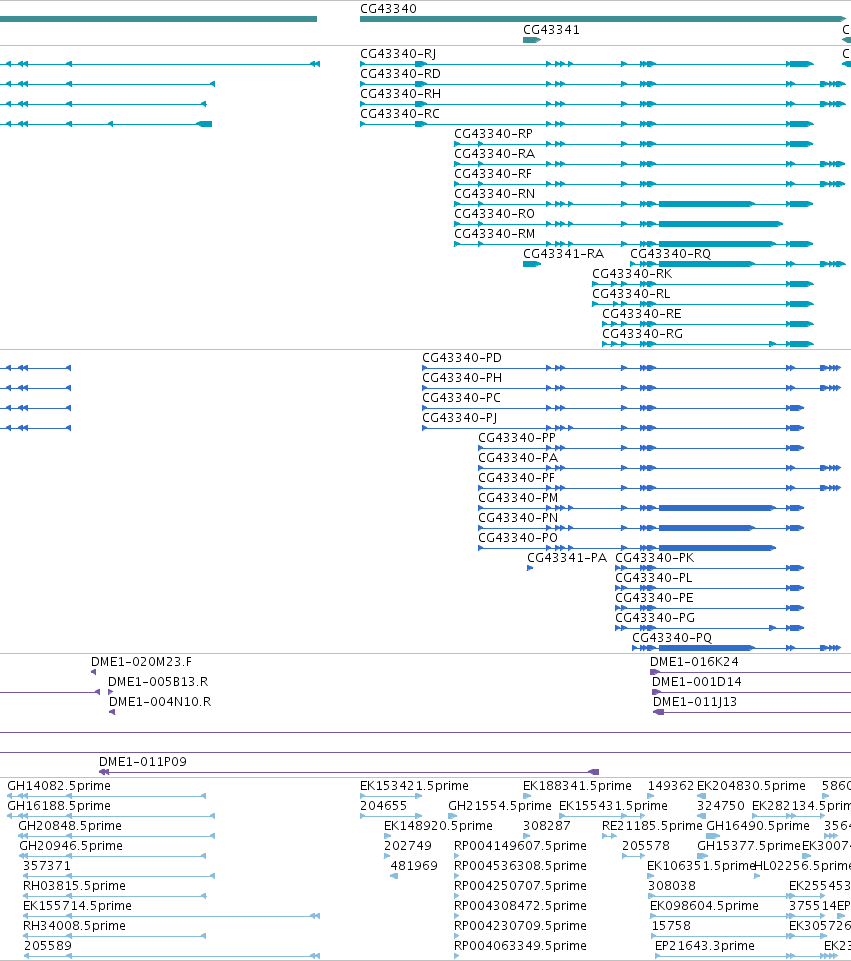Open the EK155714.5prime EST label
This screenshot has height=961, width=851.
tap(77, 906)
